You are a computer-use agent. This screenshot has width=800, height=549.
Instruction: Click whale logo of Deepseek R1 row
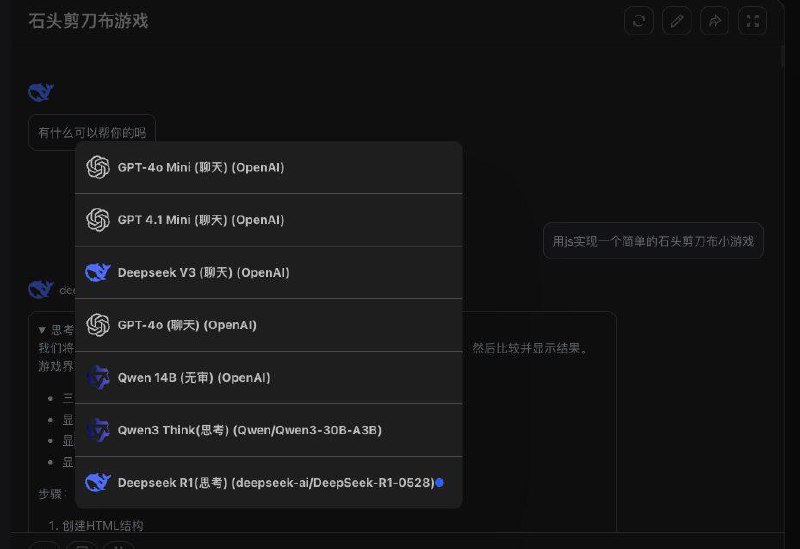(98, 482)
